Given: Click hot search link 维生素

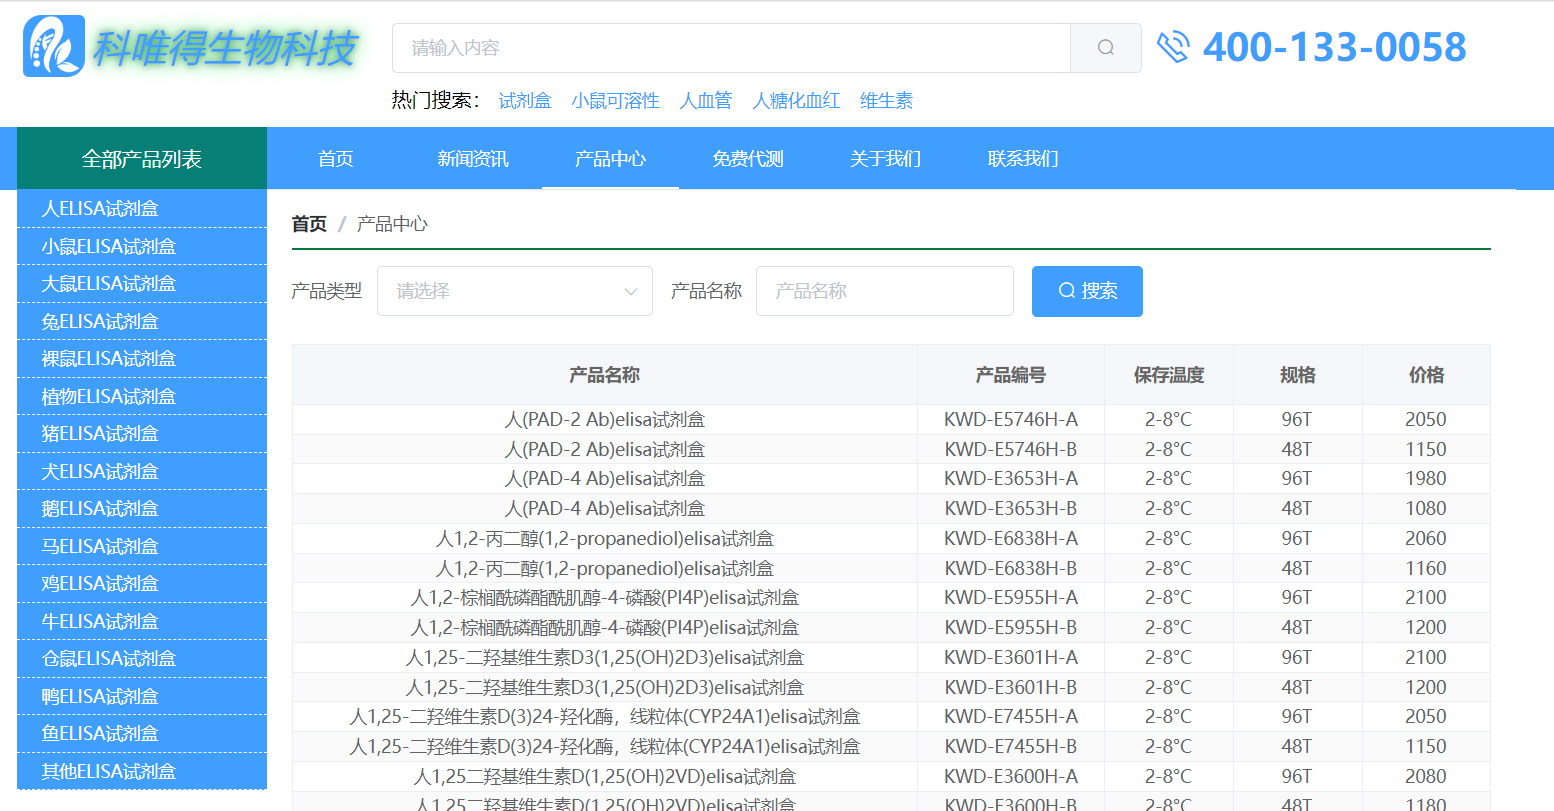Looking at the screenshot, I should (x=886, y=100).
